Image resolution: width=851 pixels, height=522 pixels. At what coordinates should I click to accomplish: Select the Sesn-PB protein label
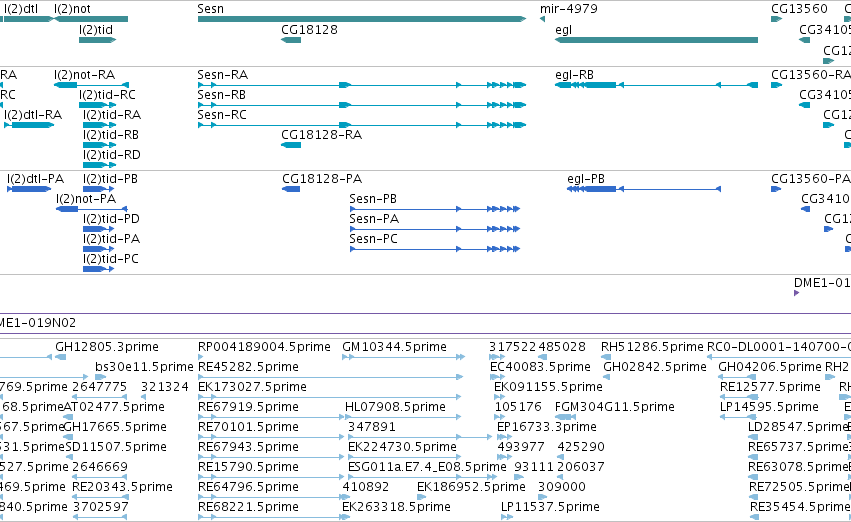point(373,199)
